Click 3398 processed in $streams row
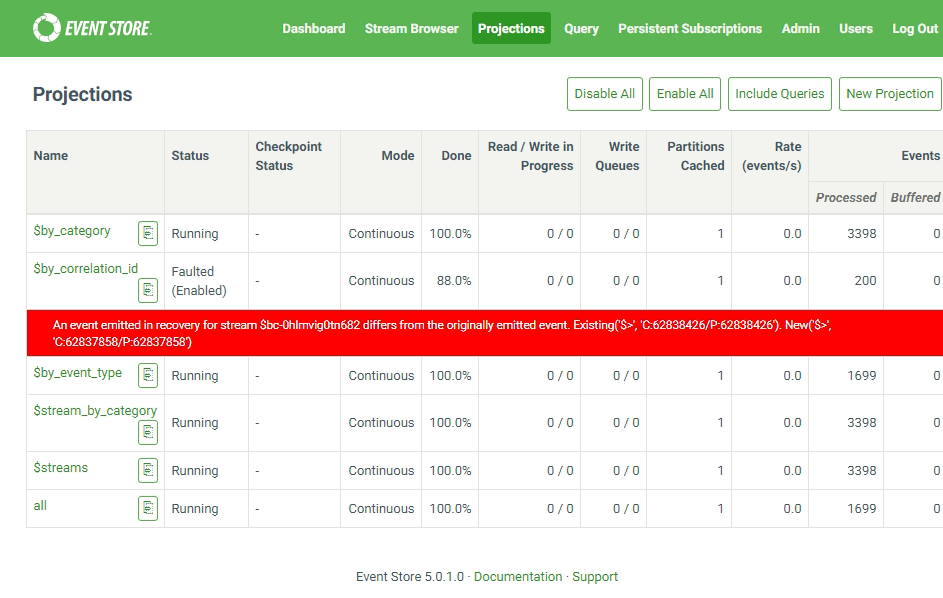The height and width of the screenshot is (598, 943). point(862,470)
